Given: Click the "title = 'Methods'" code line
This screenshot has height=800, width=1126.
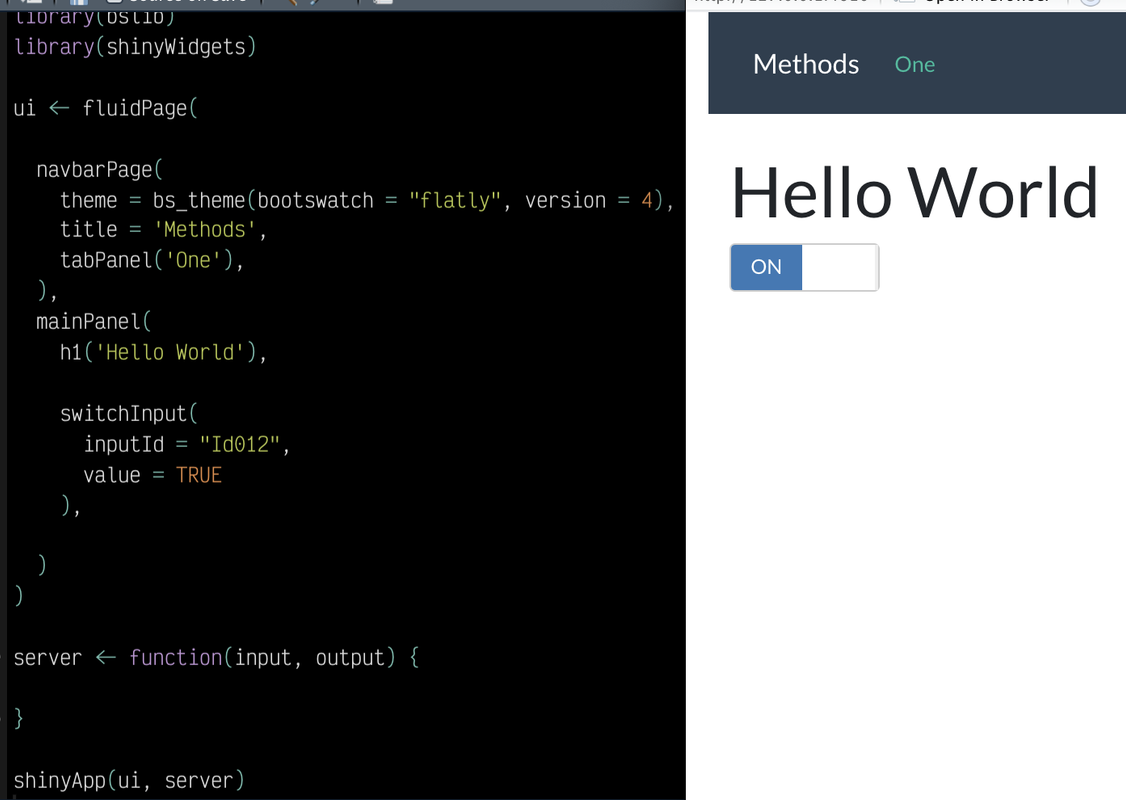Looking at the screenshot, I should coord(163,230).
